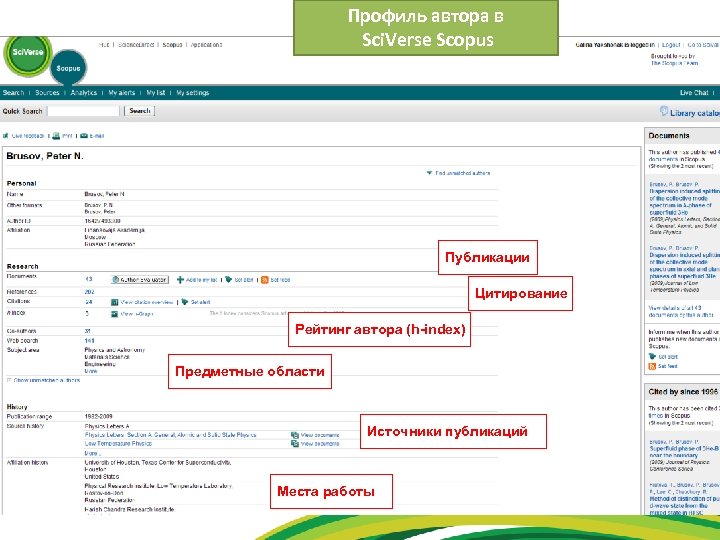
Task: Open documents count 43 link
Action: click(x=89, y=279)
